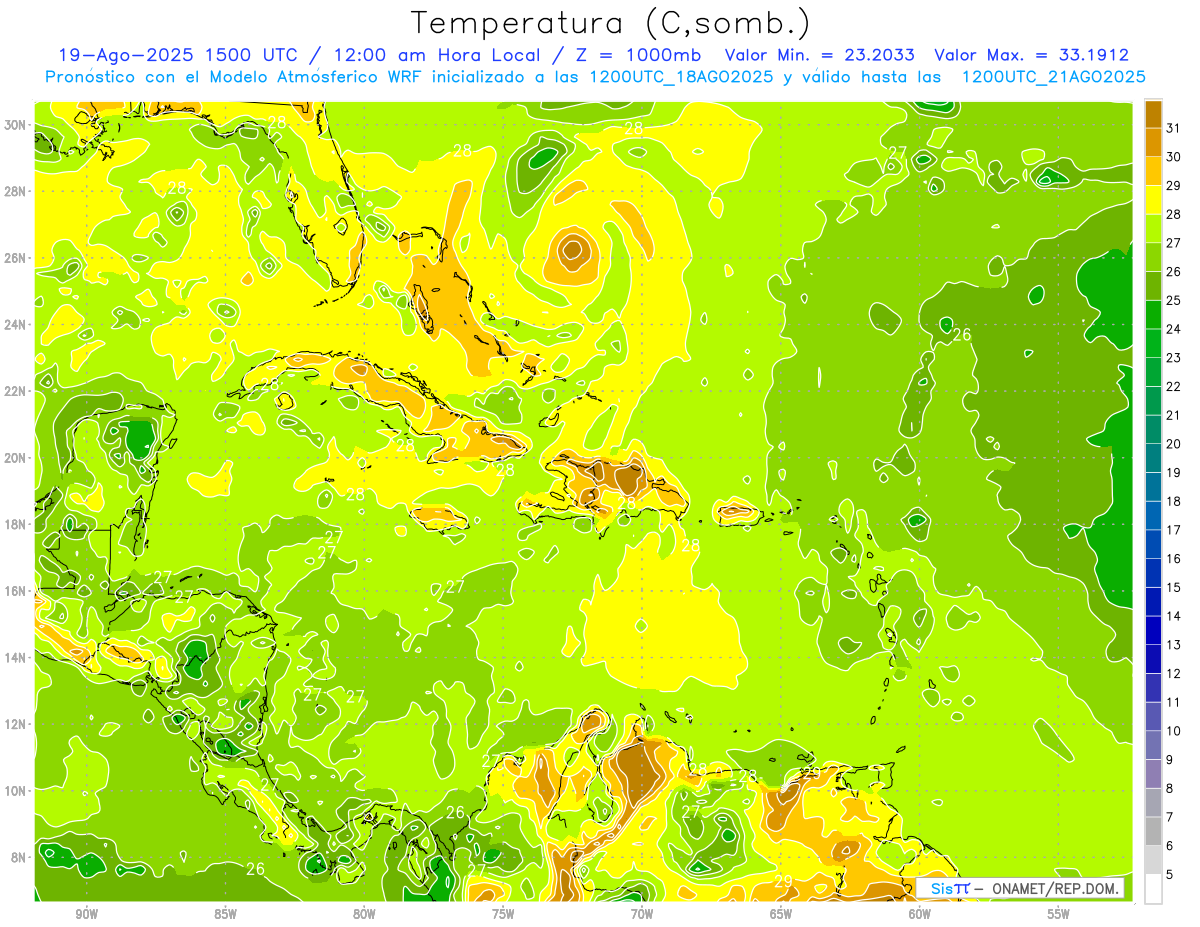Screen dimensions: 1200x927
Task: Click the 20N latitude axis label
Action: pos(14,458)
